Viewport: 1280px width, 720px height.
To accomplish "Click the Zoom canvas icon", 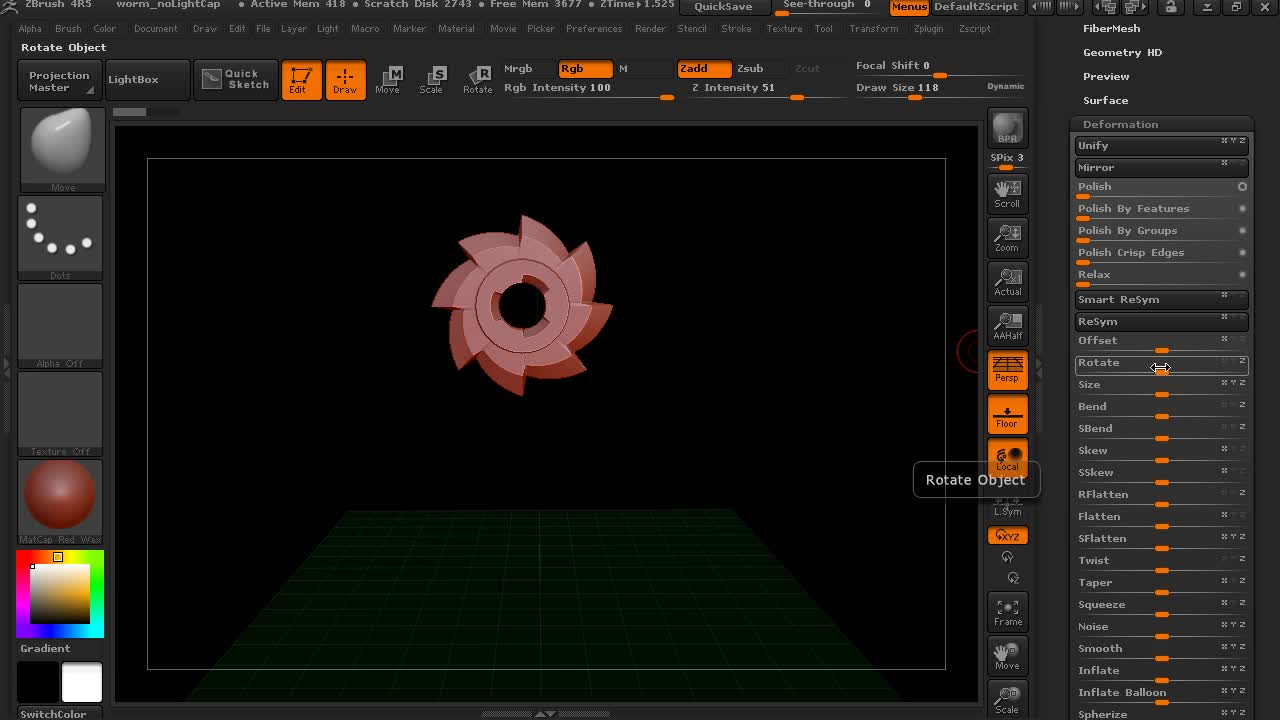I will [1007, 237].
